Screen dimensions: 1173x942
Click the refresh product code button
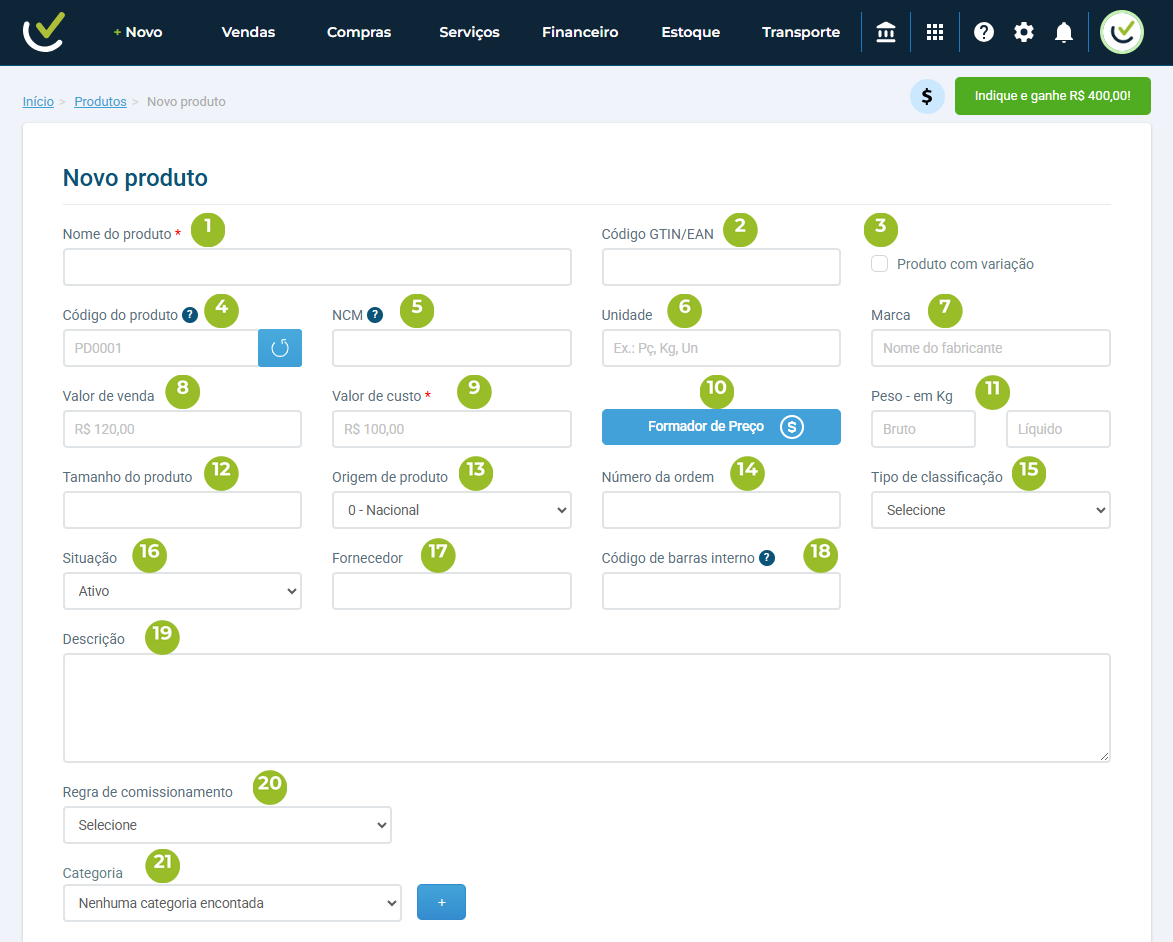coord(280,348)
